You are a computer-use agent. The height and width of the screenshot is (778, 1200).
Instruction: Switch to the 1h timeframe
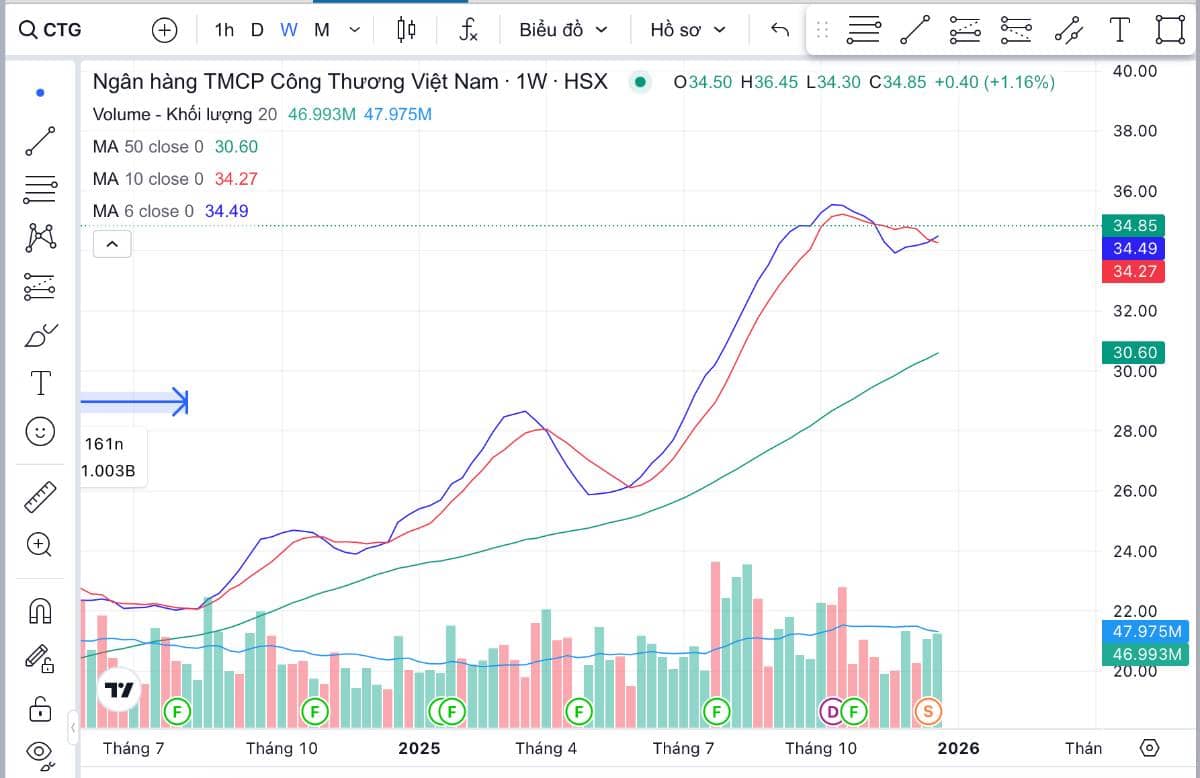[x=224, y=30]
